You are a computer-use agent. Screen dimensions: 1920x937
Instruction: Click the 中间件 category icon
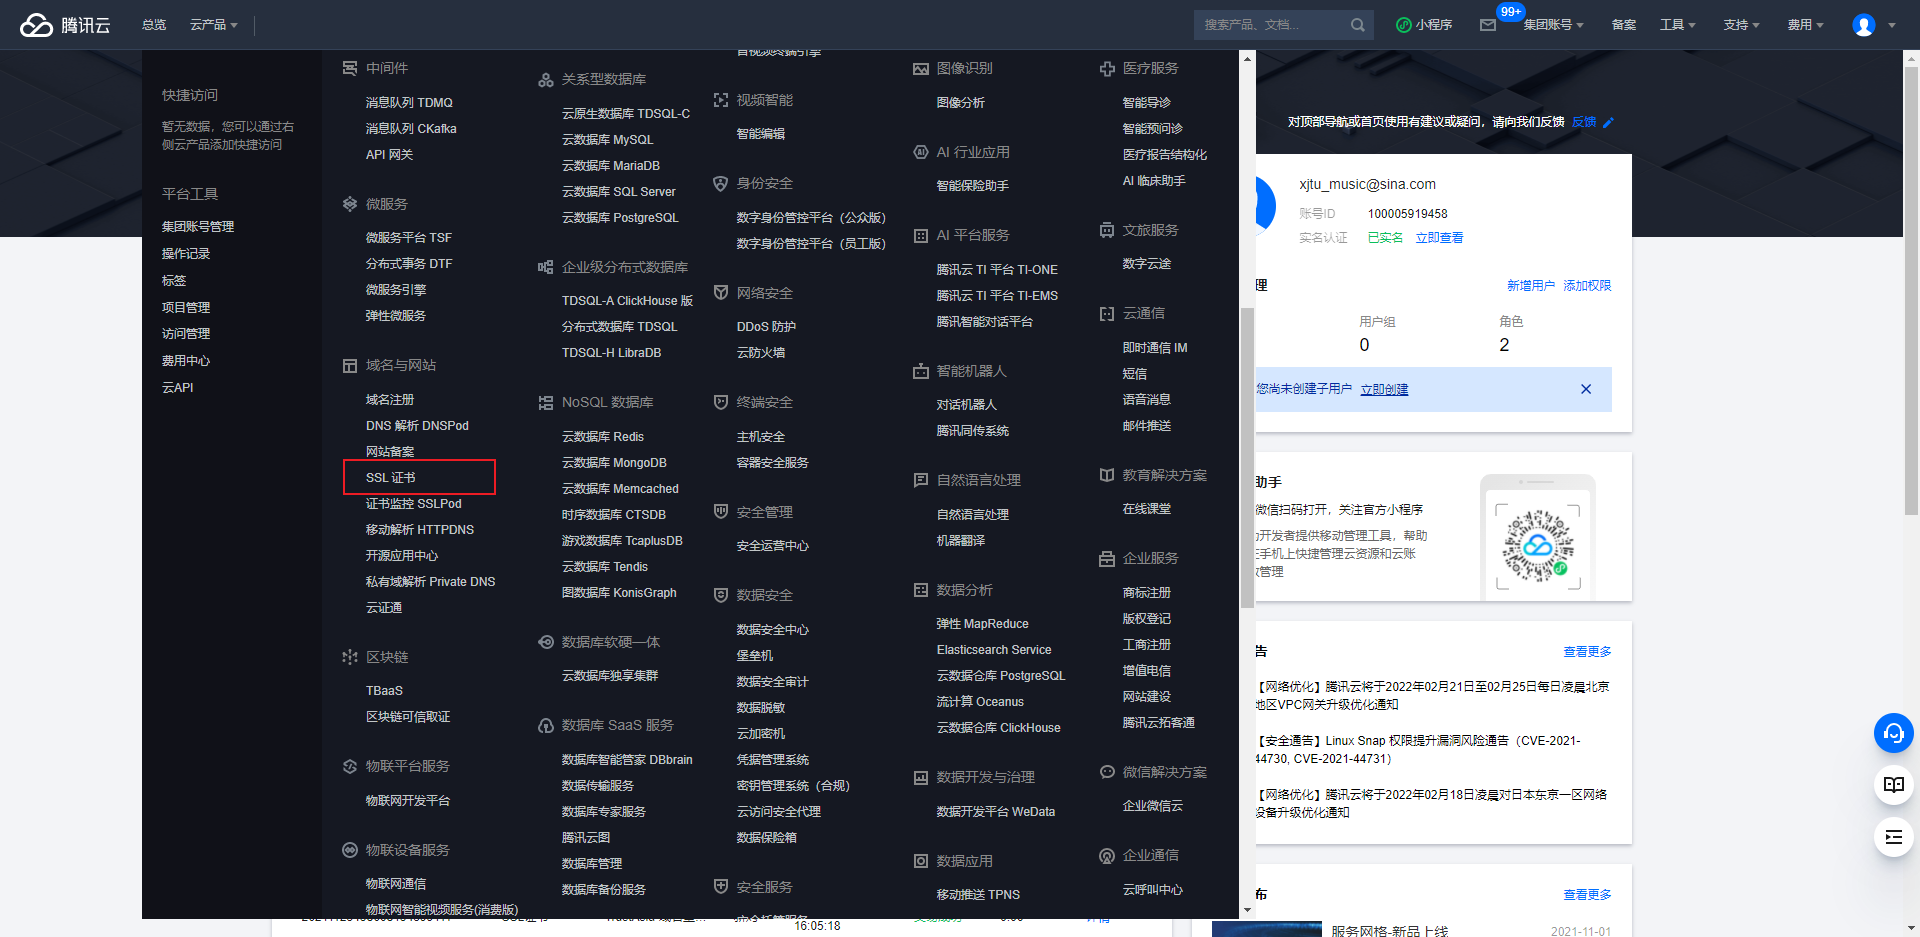(x=350, y=68)
